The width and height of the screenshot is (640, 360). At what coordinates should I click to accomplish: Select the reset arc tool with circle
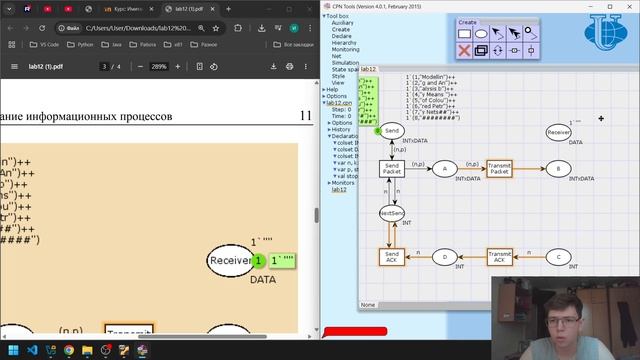(531, 34)
